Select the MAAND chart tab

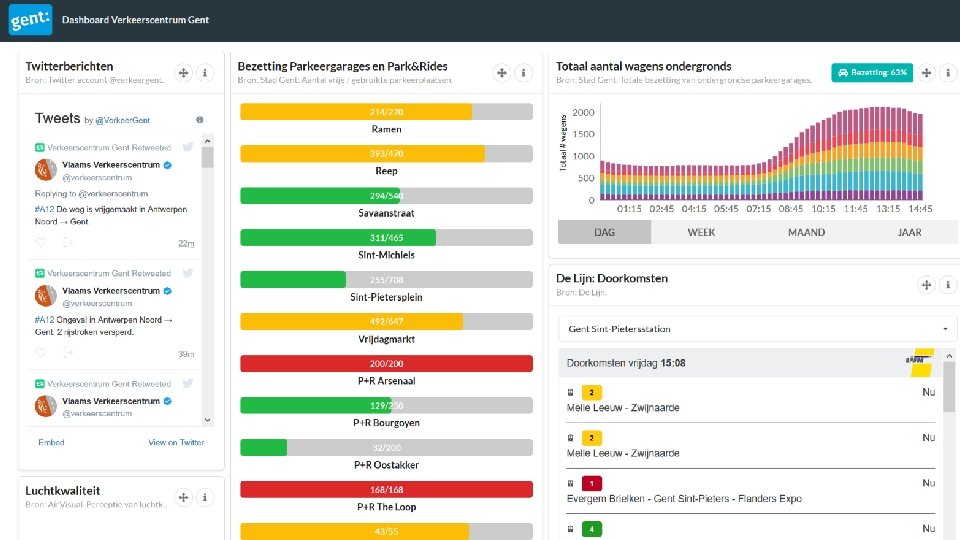pos(806,232)
